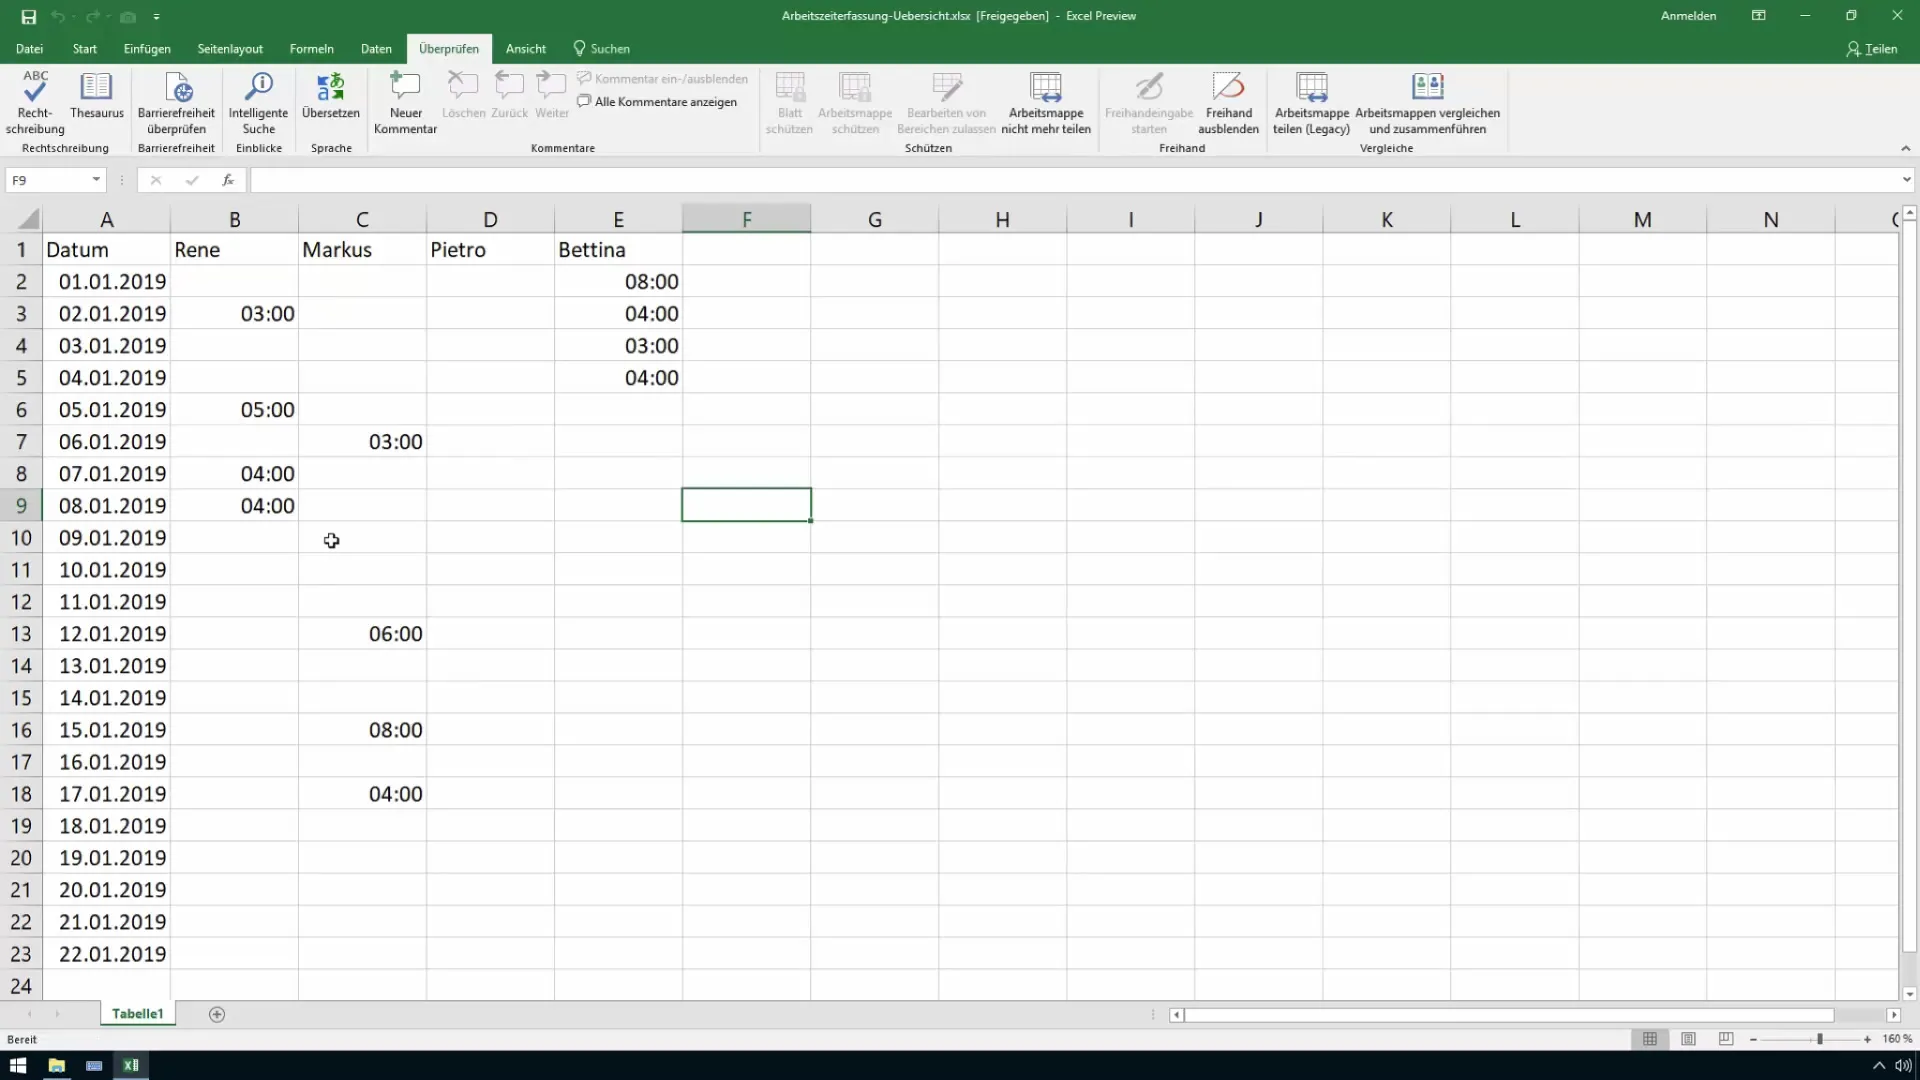Open the Einfügen menu tab
The width and height of the screenshot is (1920, 1080).
pyautogui.click(x=146, y=49)
